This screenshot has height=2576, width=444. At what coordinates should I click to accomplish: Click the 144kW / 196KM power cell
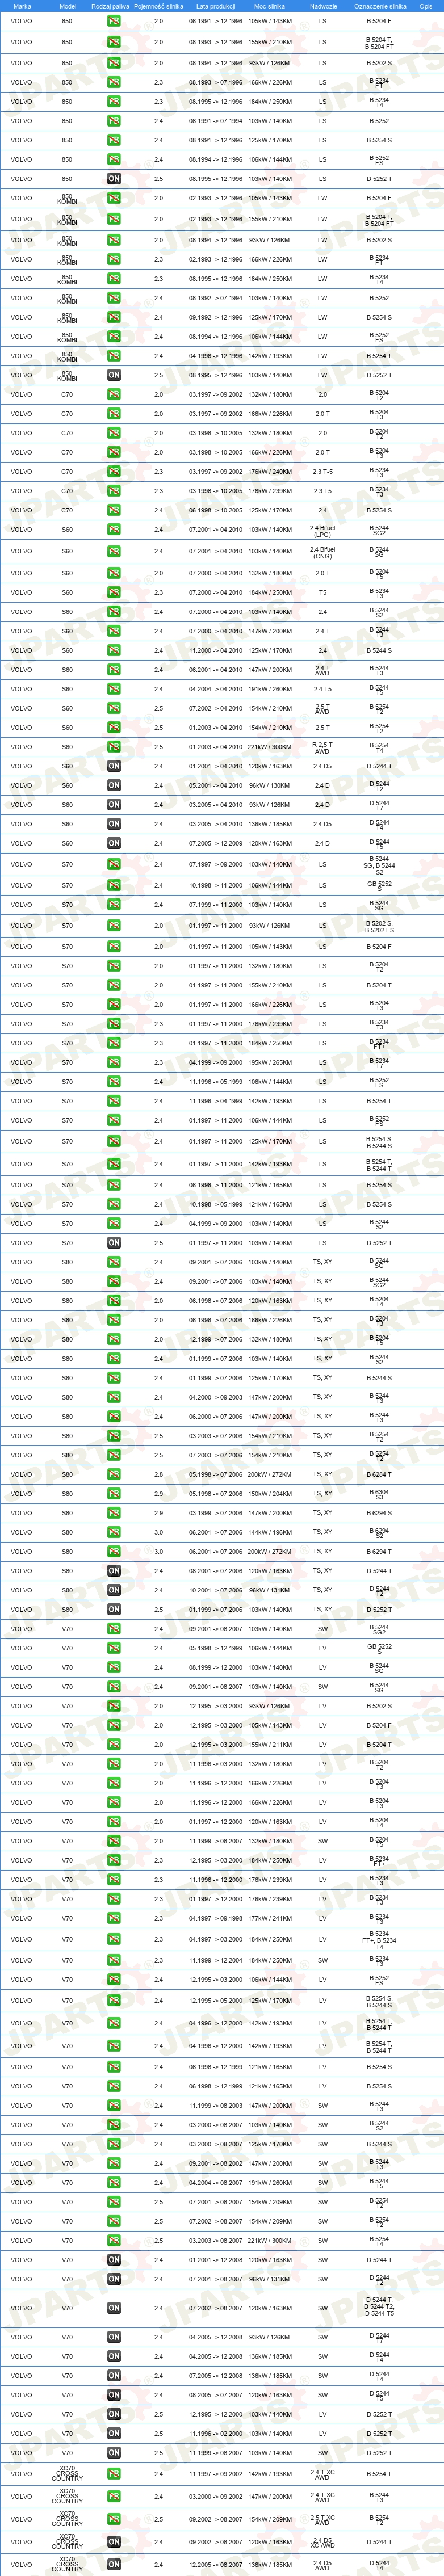click(270, 1532)
